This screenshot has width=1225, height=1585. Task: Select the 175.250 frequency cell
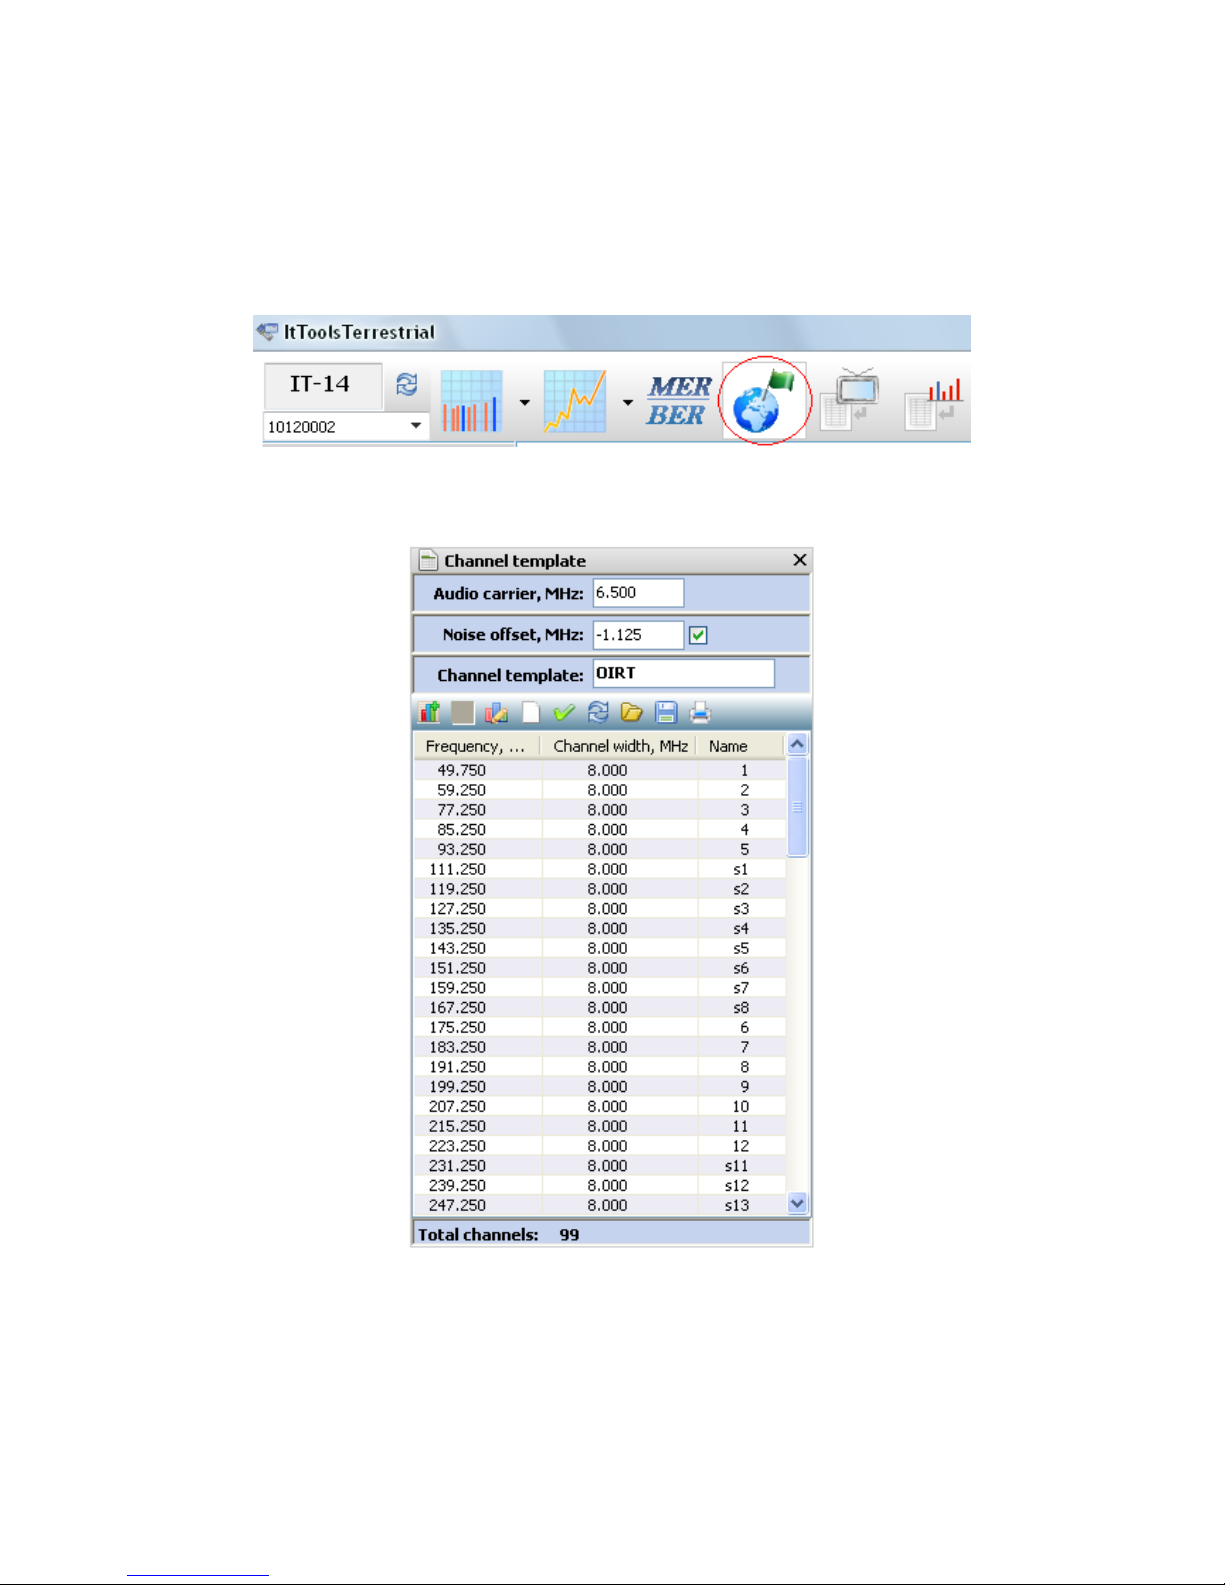pyautogui.click(x=478, y=1027)
